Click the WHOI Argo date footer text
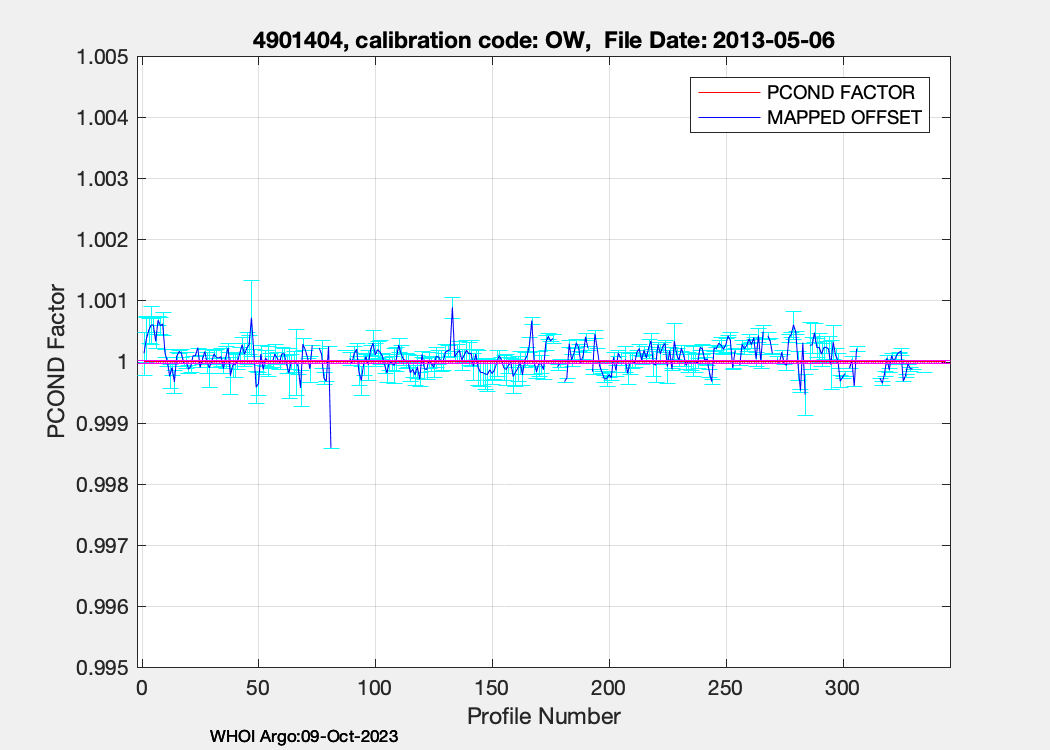1050x750 pixels. point(304,737)
